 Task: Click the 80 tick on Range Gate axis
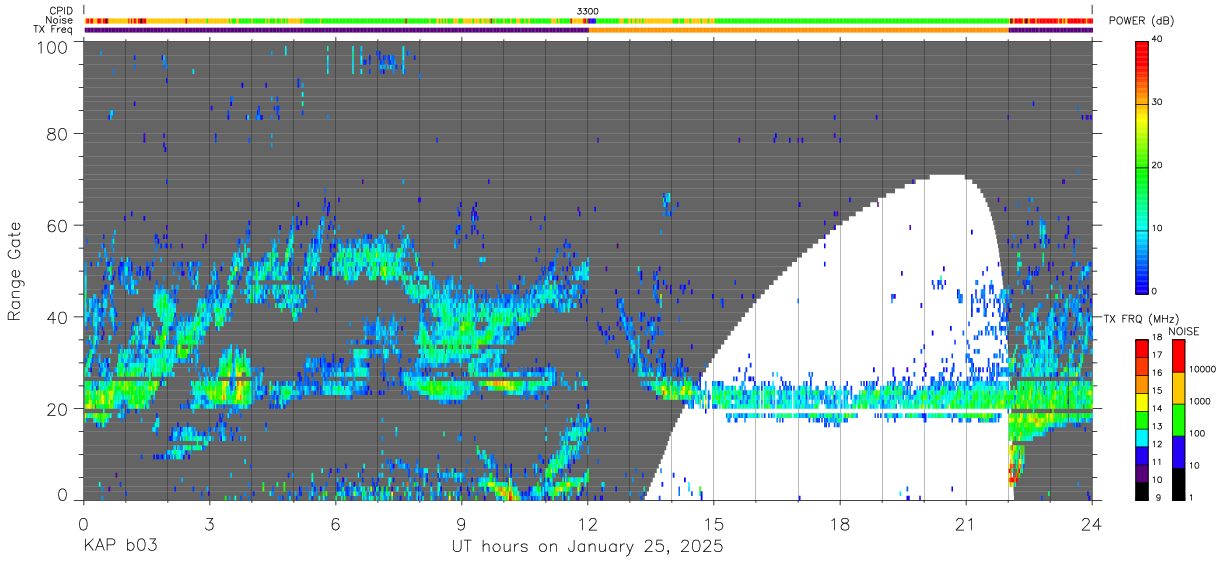[58, 134]
